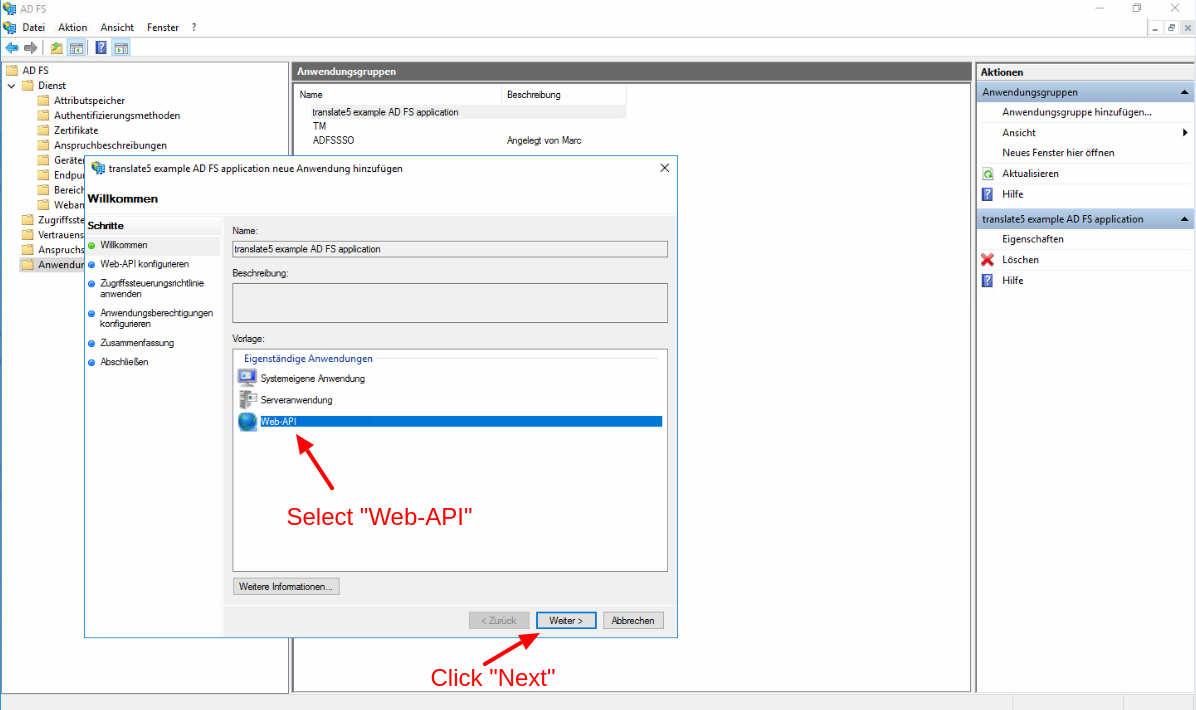Toggle the console tree pane toolbar icon
Viewport: 1196px width, 710px height.
(x=76, y=48)
